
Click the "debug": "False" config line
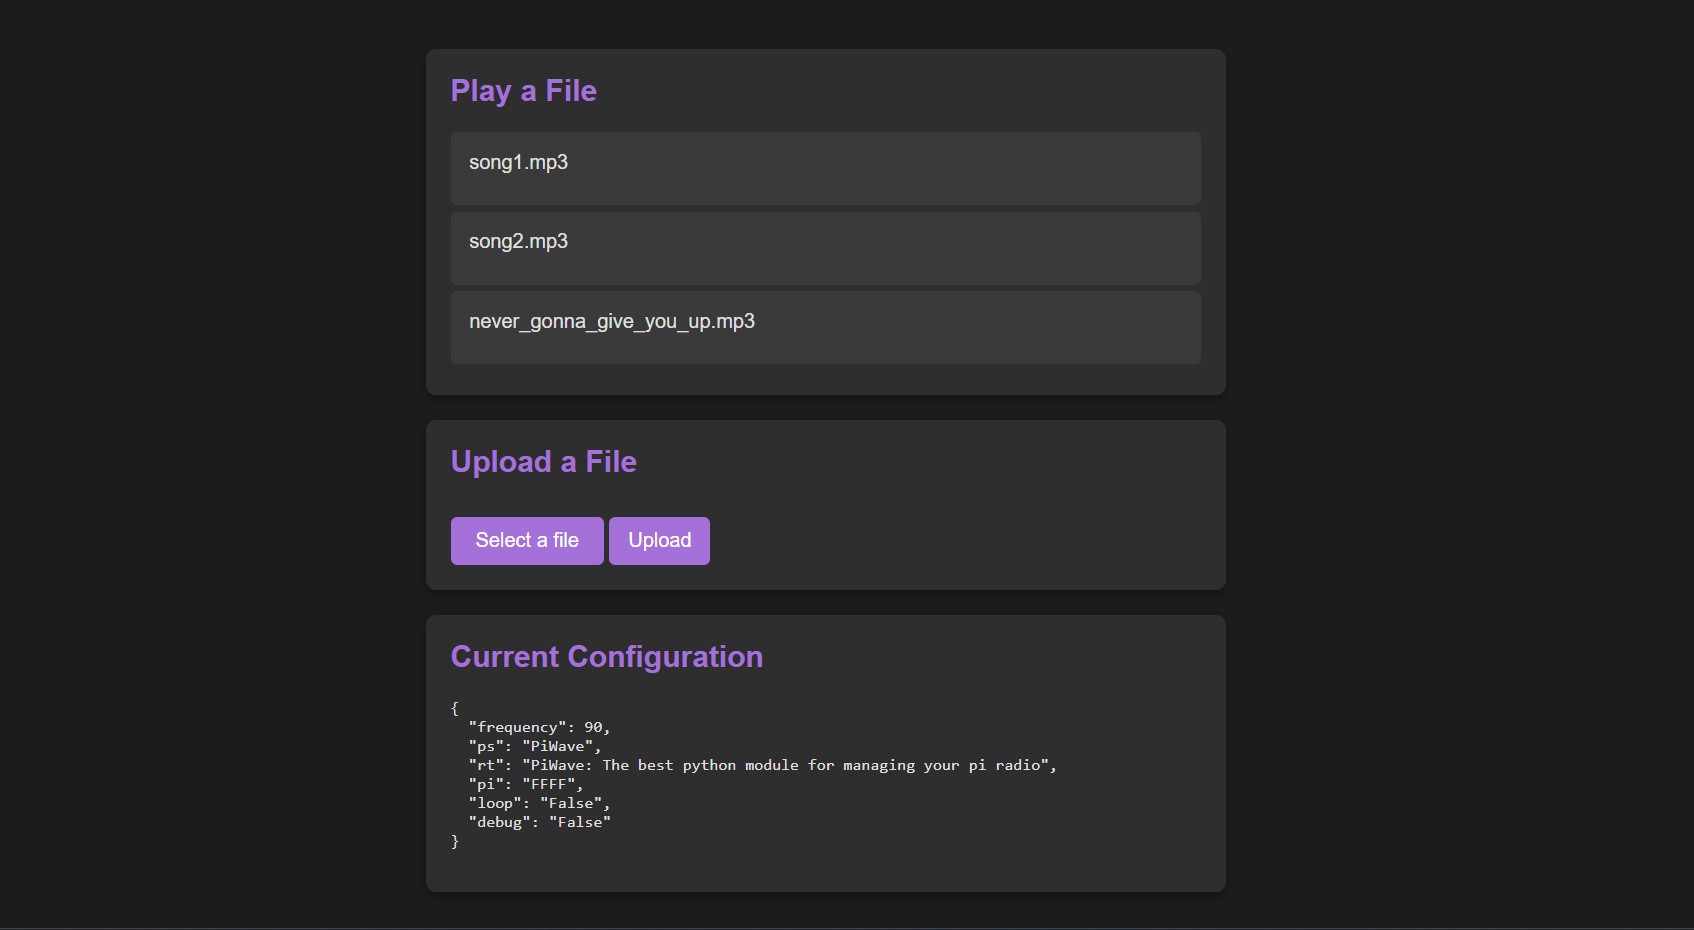coord(539,822)
